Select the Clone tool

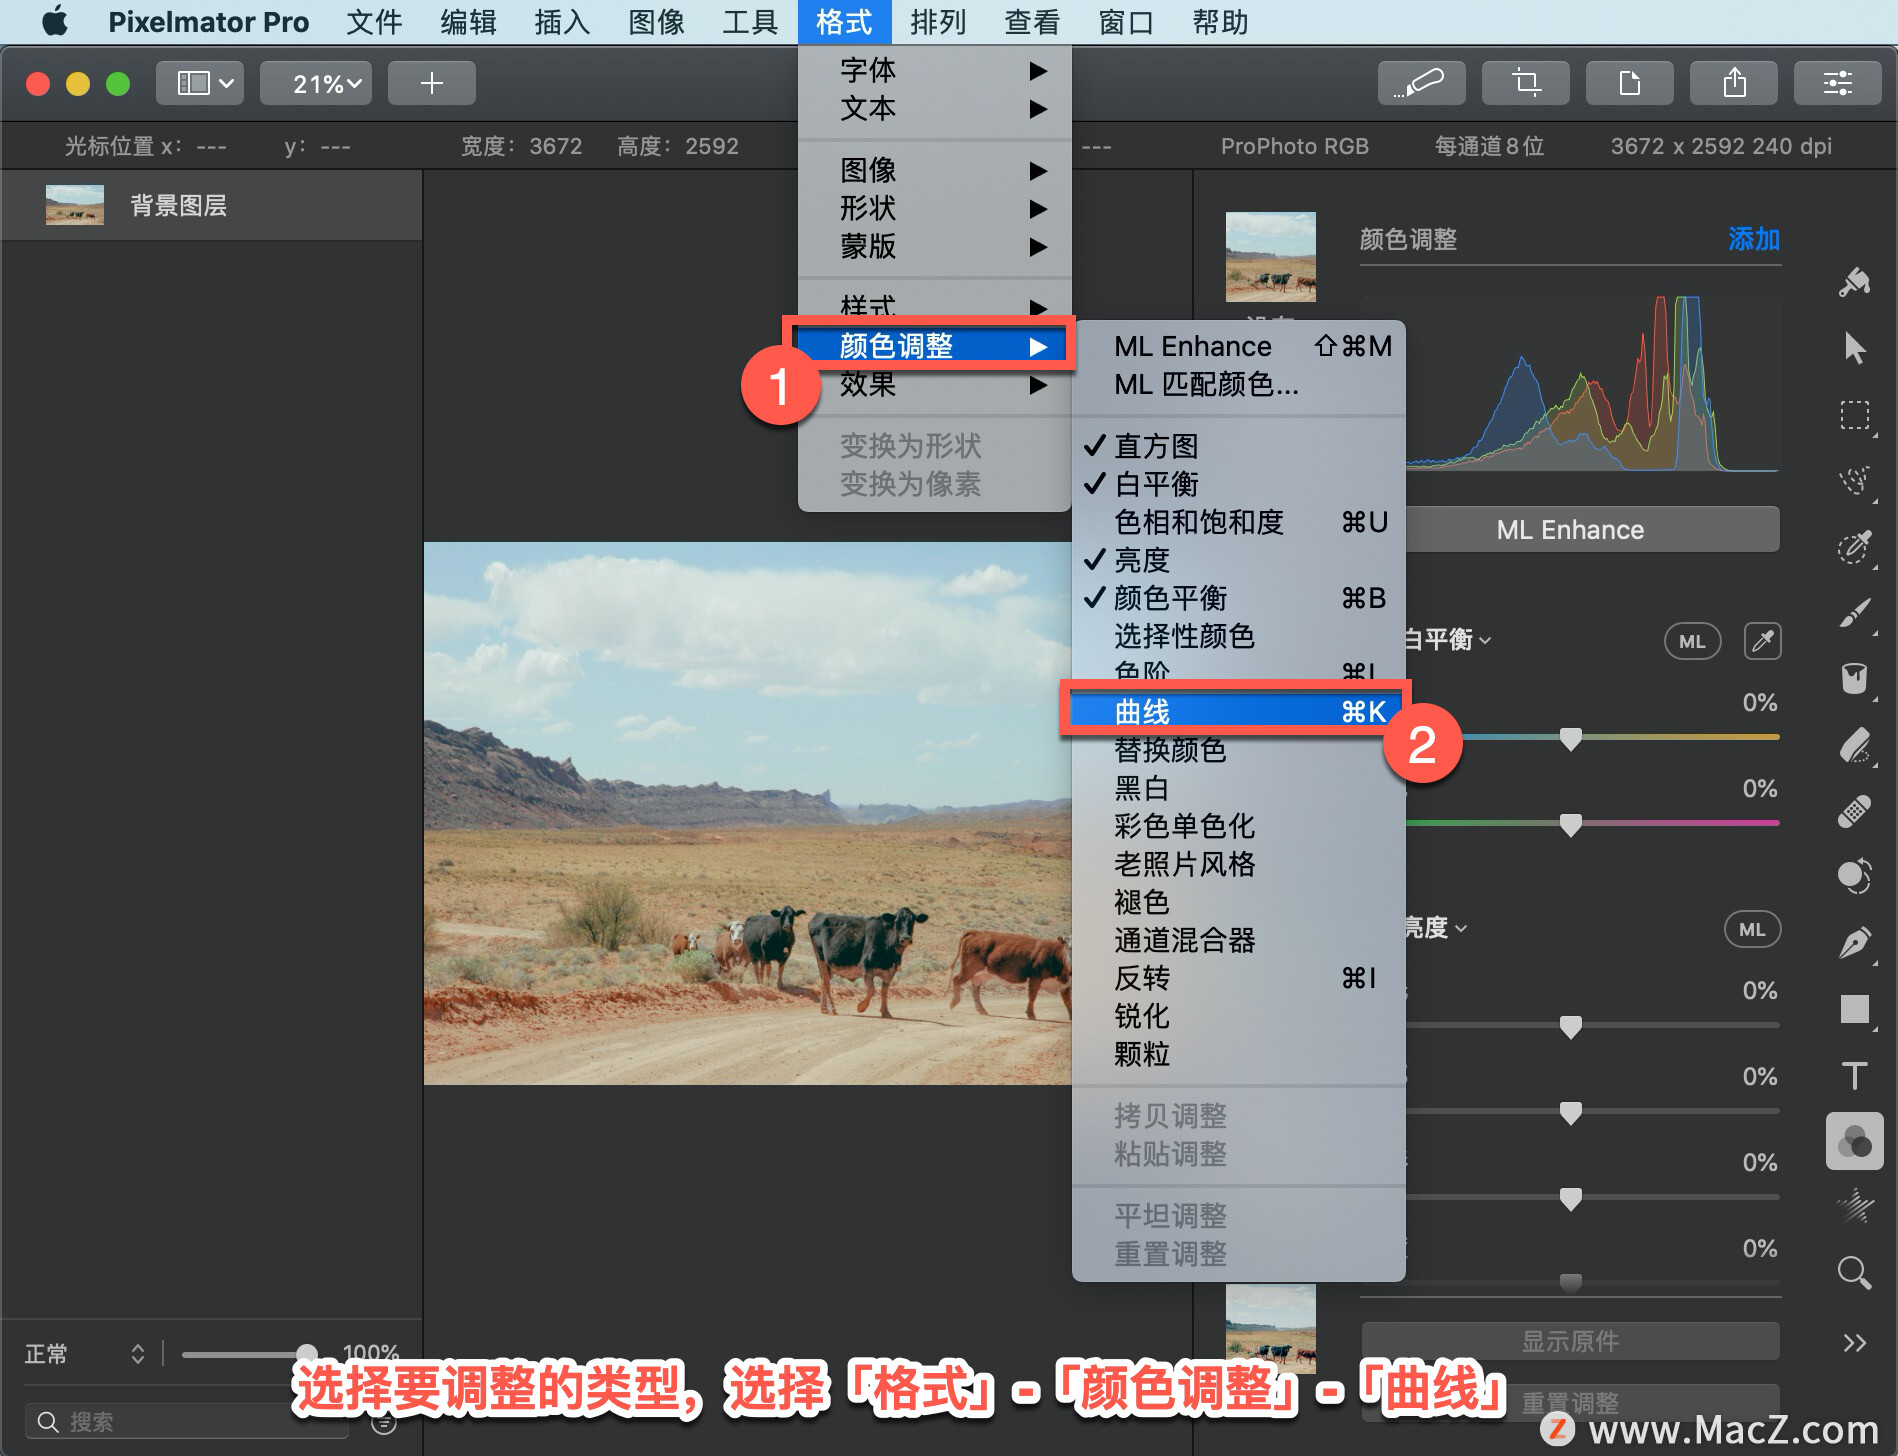[1855, 876]
